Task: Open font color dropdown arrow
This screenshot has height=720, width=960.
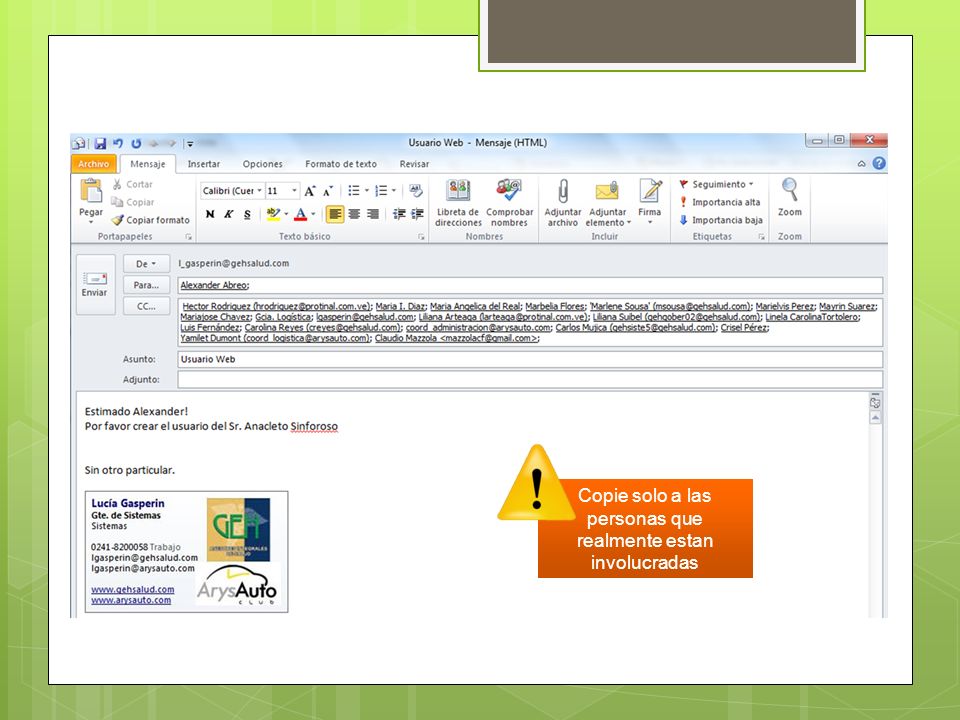Action: click(x=313, y=214)
